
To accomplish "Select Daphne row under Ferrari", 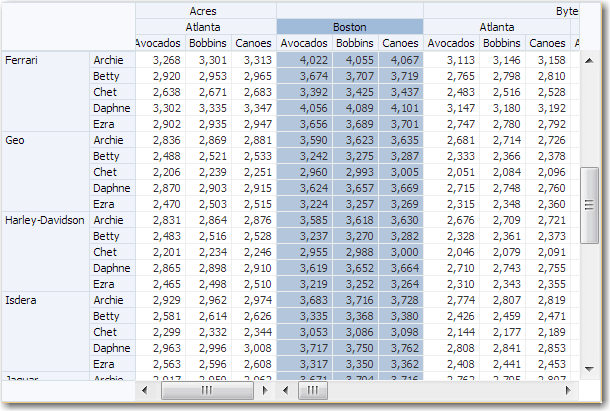I will click(112, 108).
